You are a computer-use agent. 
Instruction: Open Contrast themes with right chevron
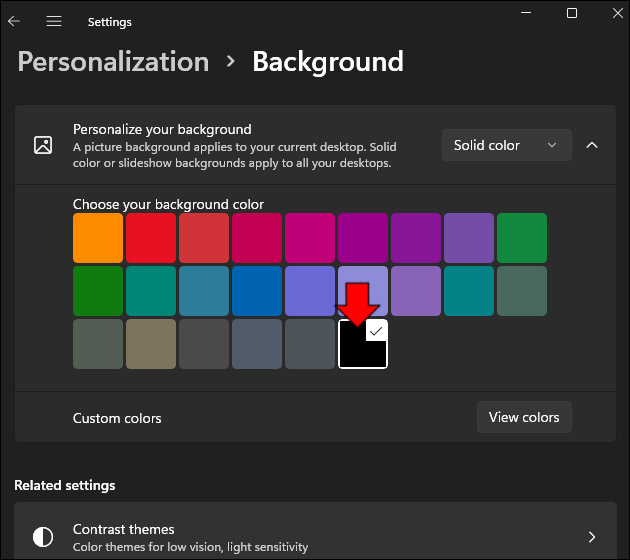(x=592, y=537)
